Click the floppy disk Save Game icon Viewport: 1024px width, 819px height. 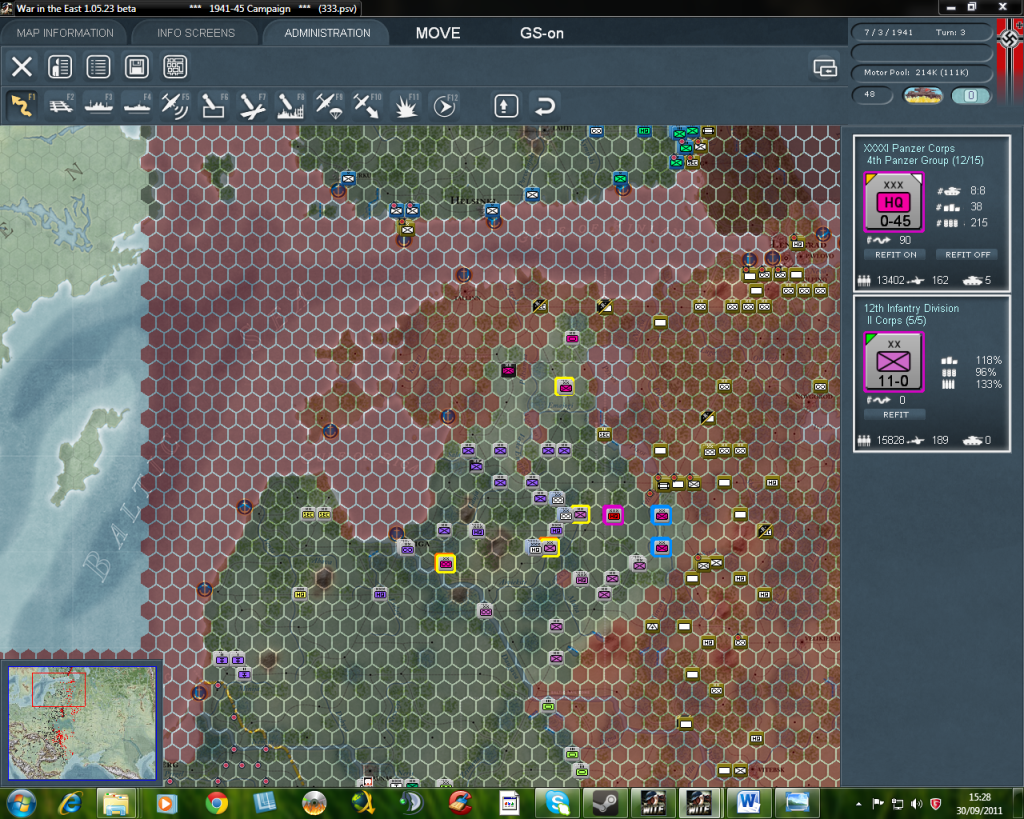(x=136, y=67)
